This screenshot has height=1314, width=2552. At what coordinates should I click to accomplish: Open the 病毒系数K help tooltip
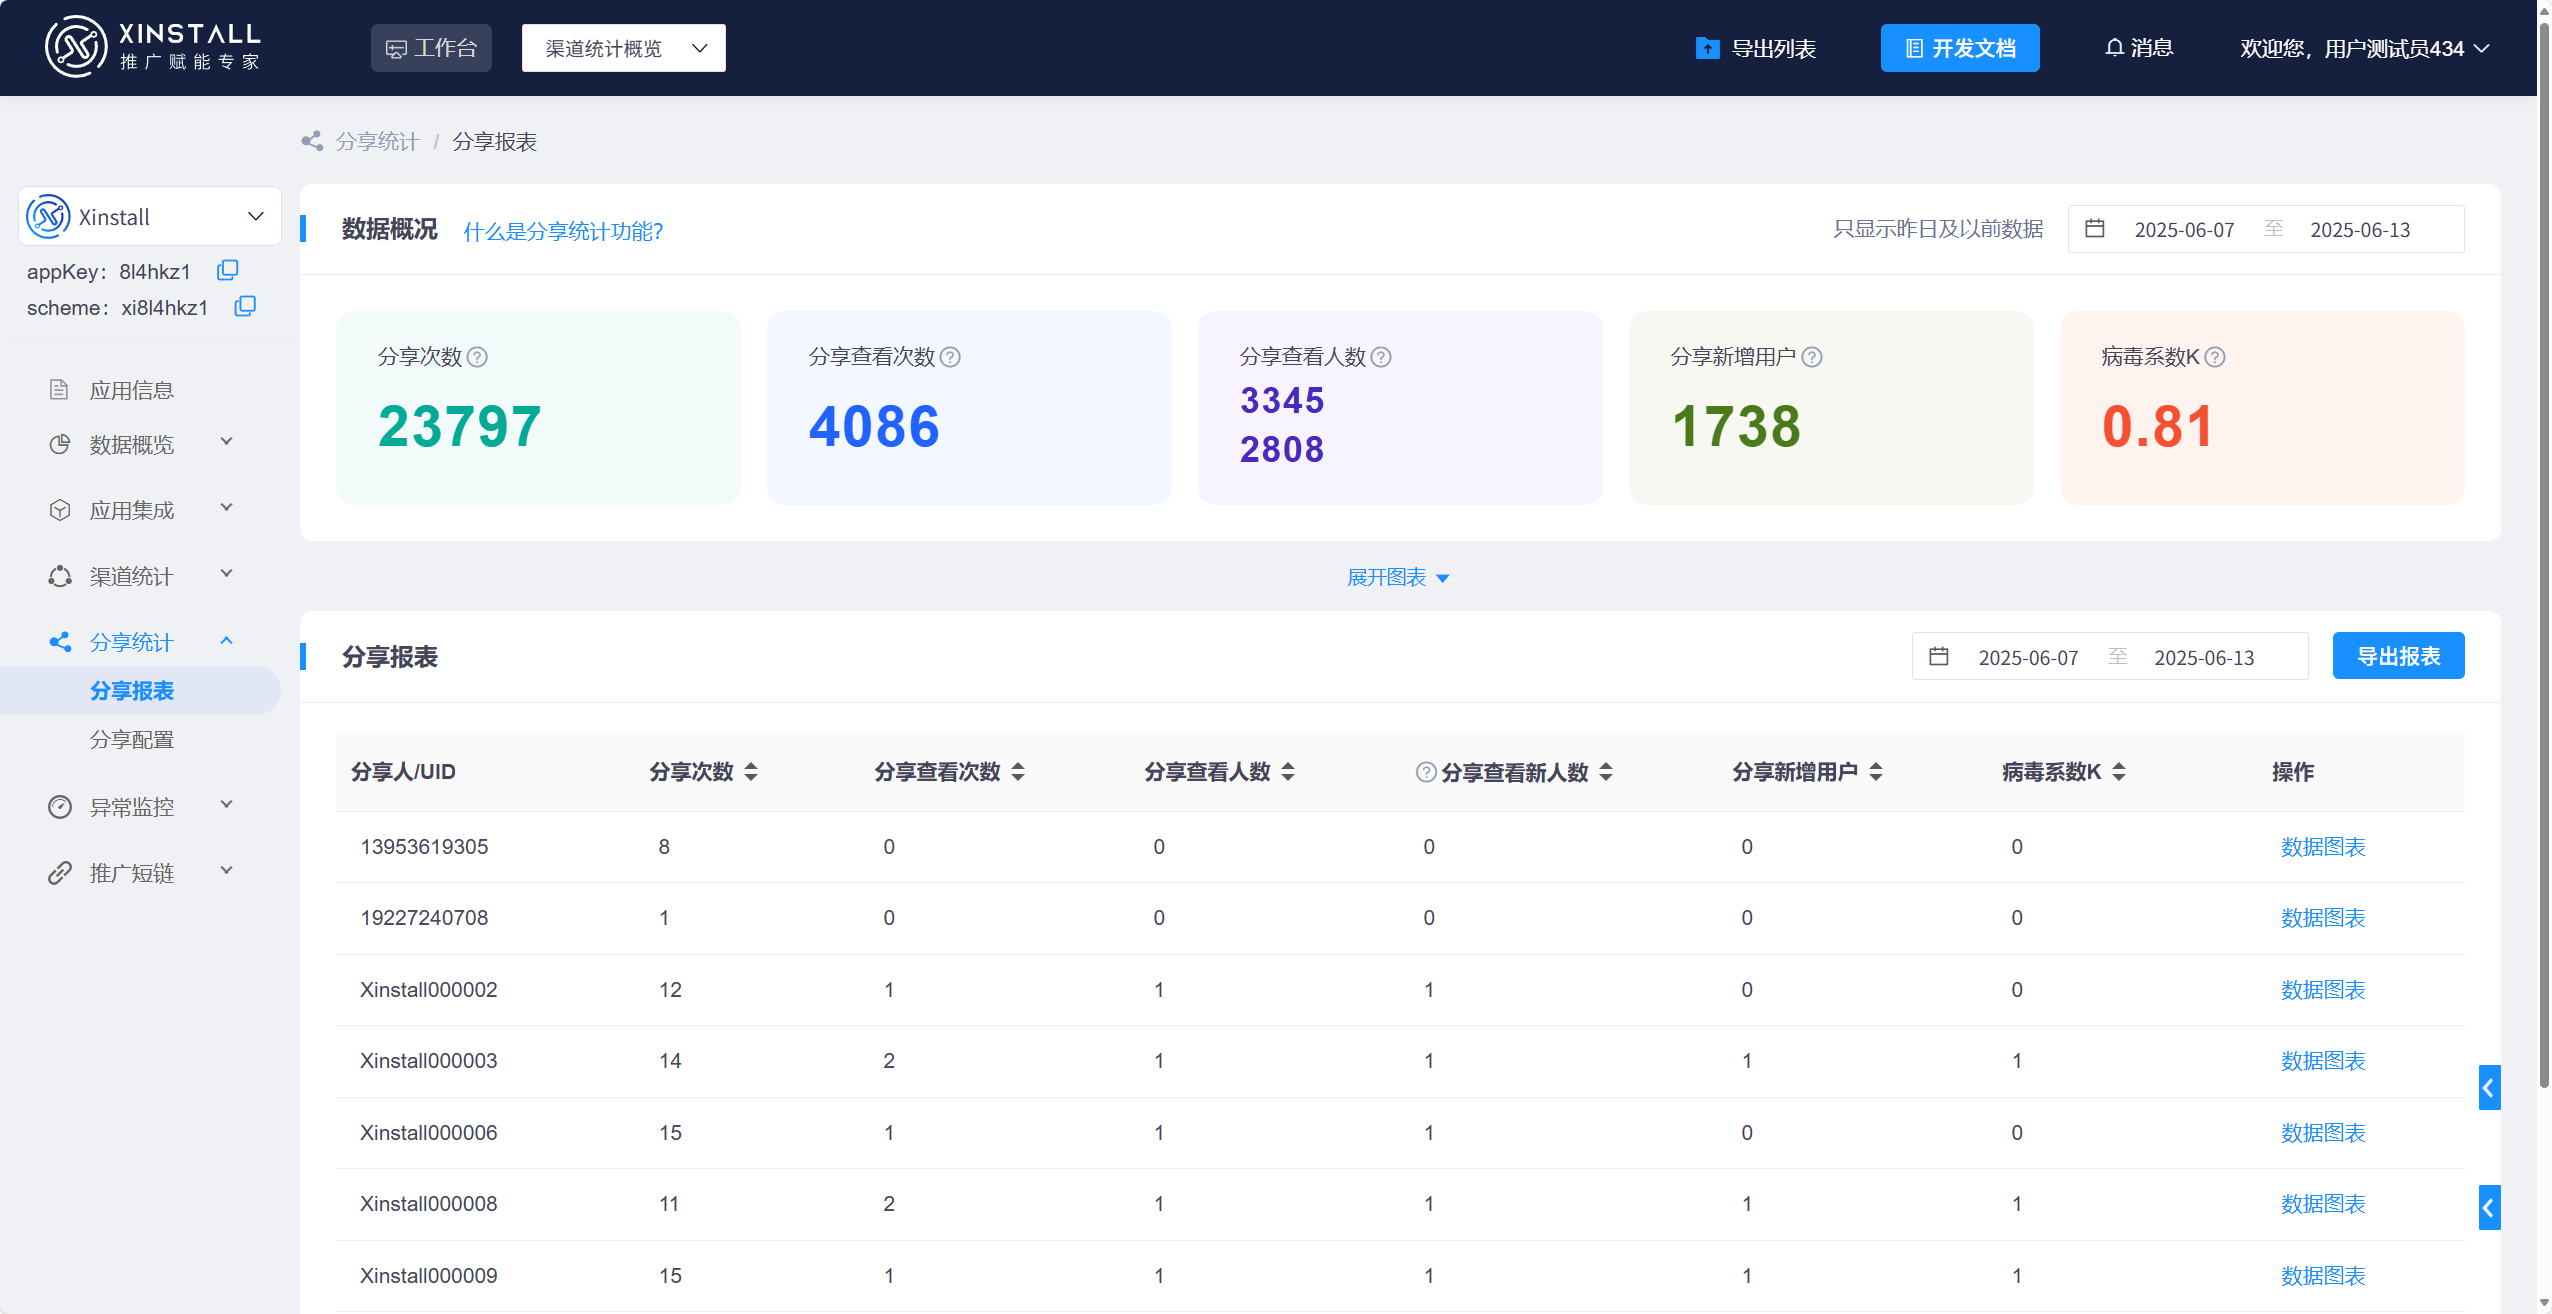coord(2218,356)
